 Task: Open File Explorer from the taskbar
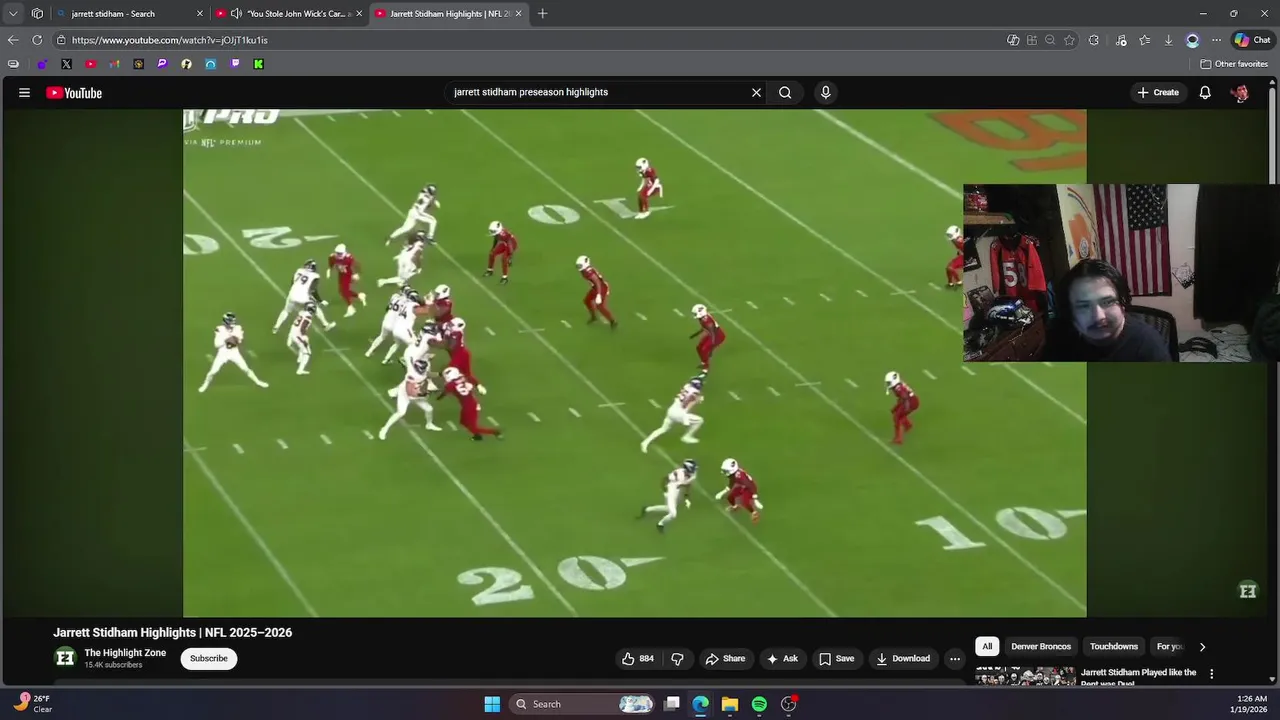[730, 704]
